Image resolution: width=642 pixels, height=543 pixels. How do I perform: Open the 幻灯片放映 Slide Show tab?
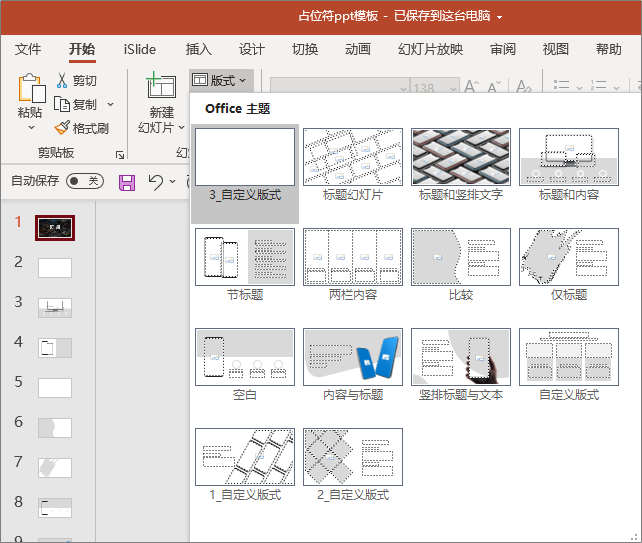[x=430, y=49]
